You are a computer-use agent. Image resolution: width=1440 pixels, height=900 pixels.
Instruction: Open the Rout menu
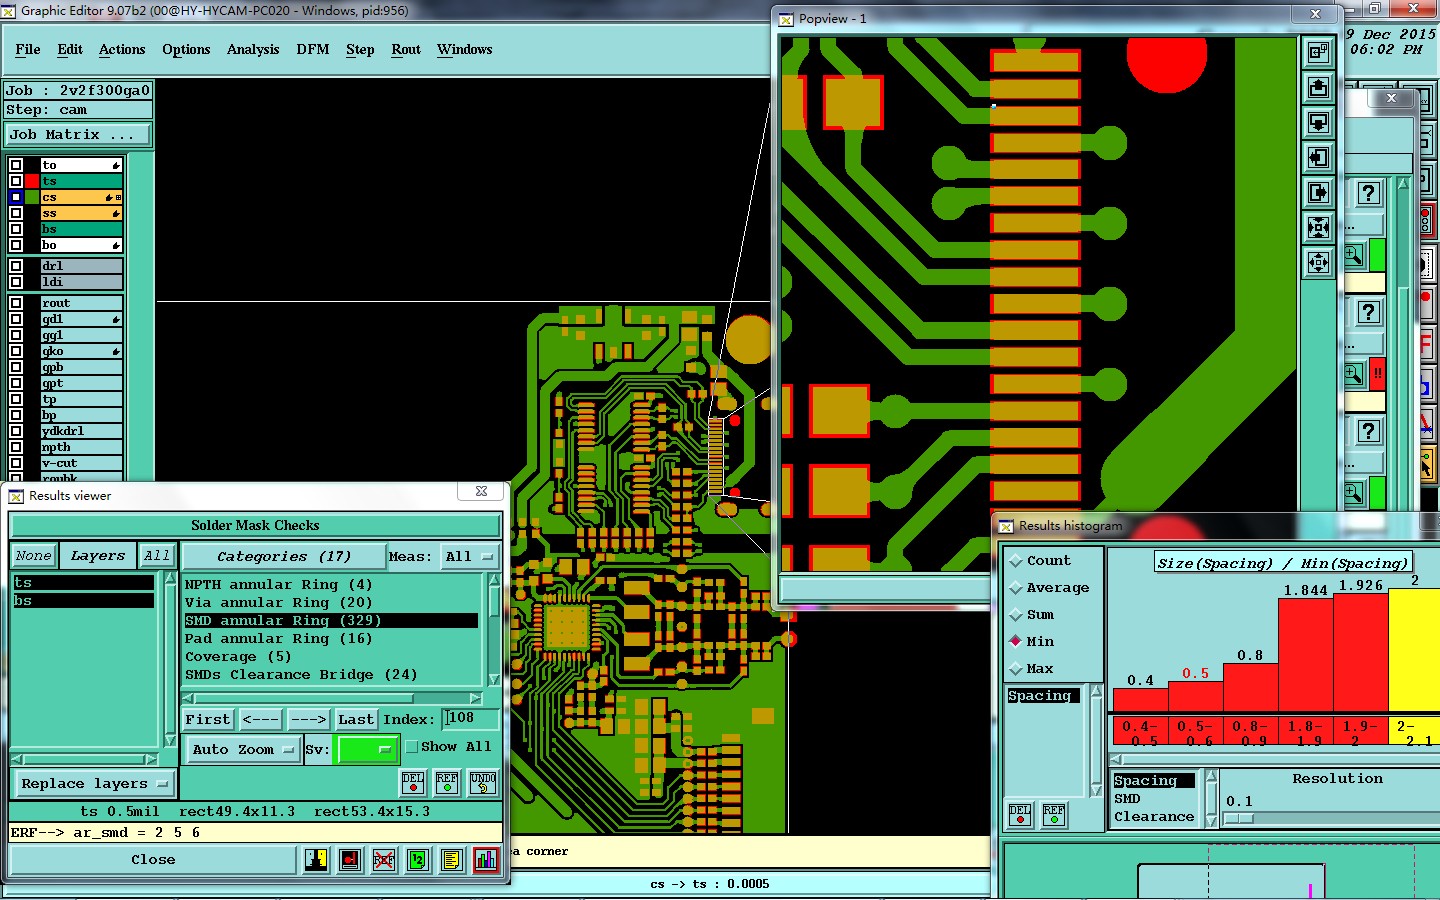[x=406, y=49]
